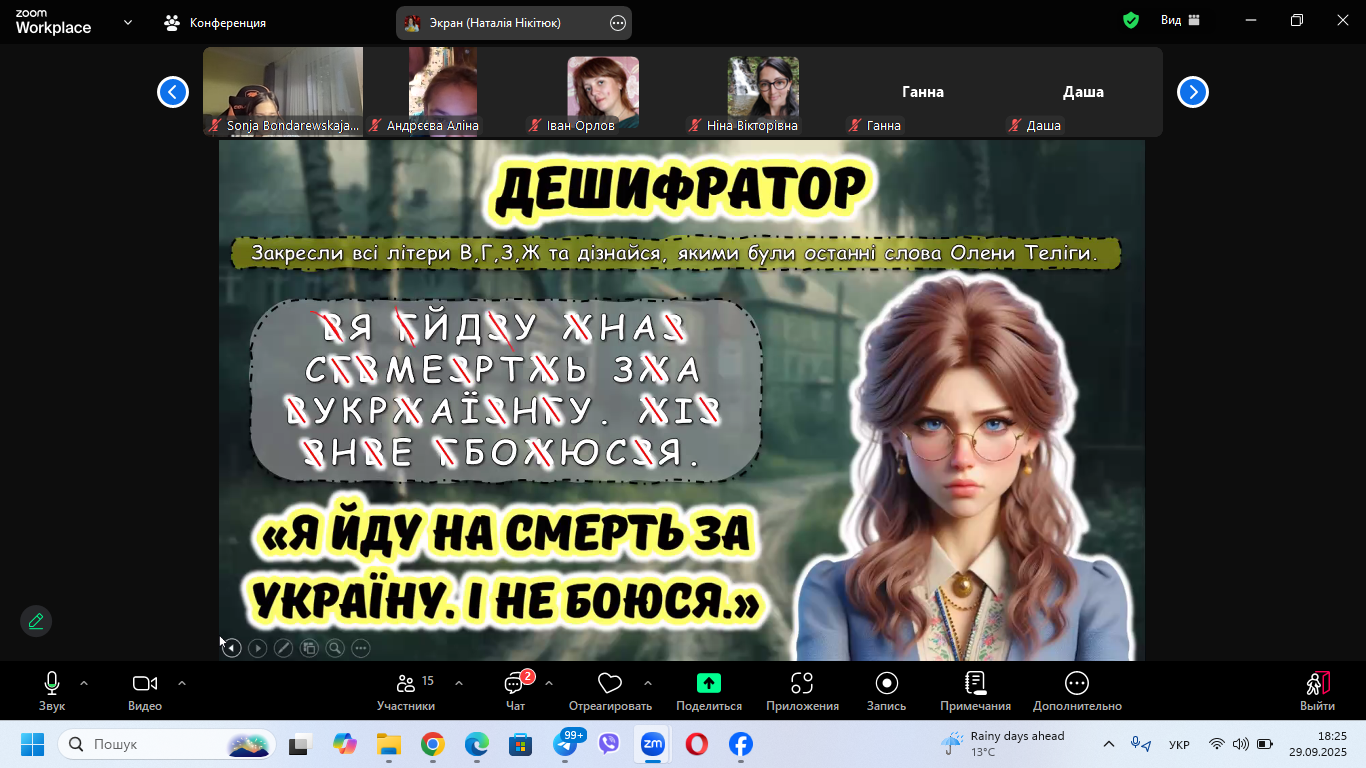Expand video options arrow next to camera
Image resolution: width=1366 pixels, height=768 pixels.
182,683
